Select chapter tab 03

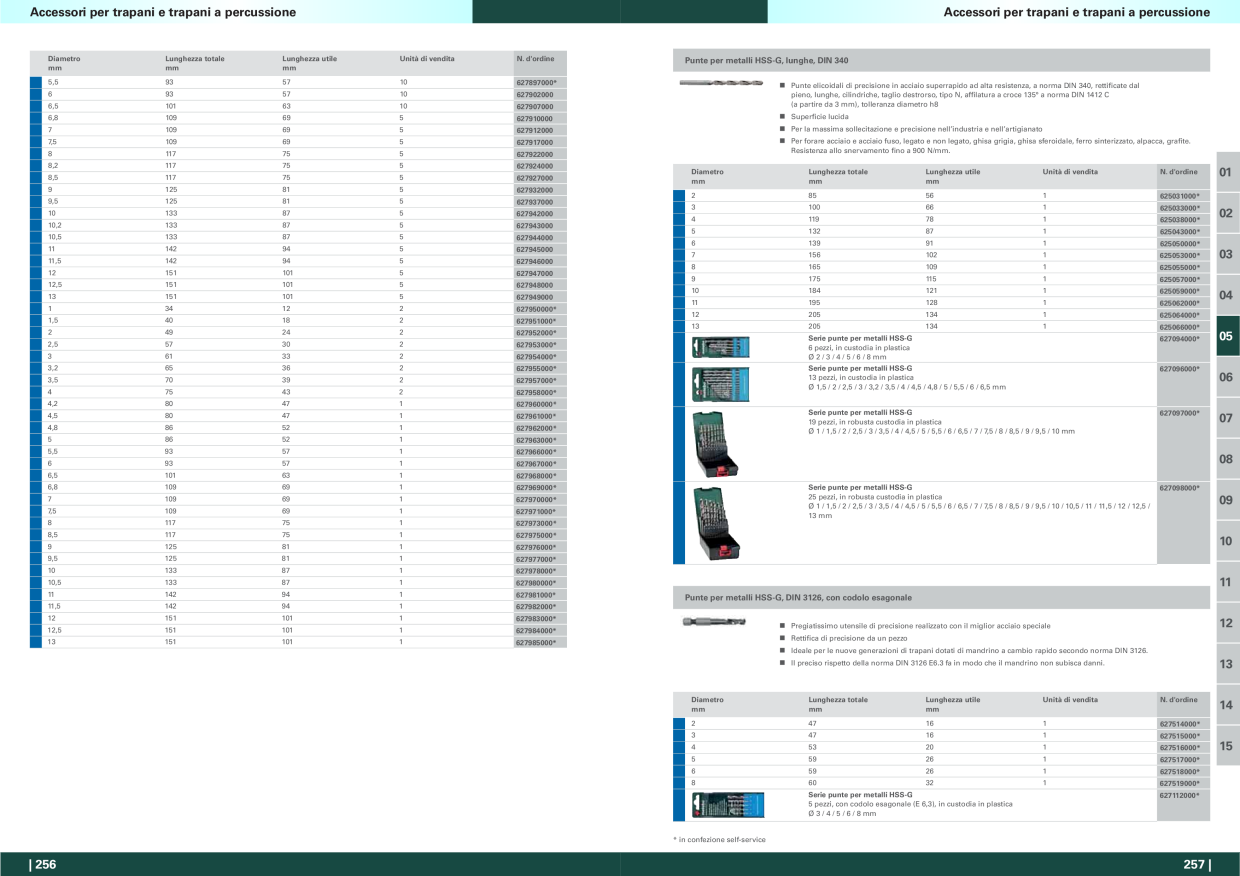[x=1226, y=254]
